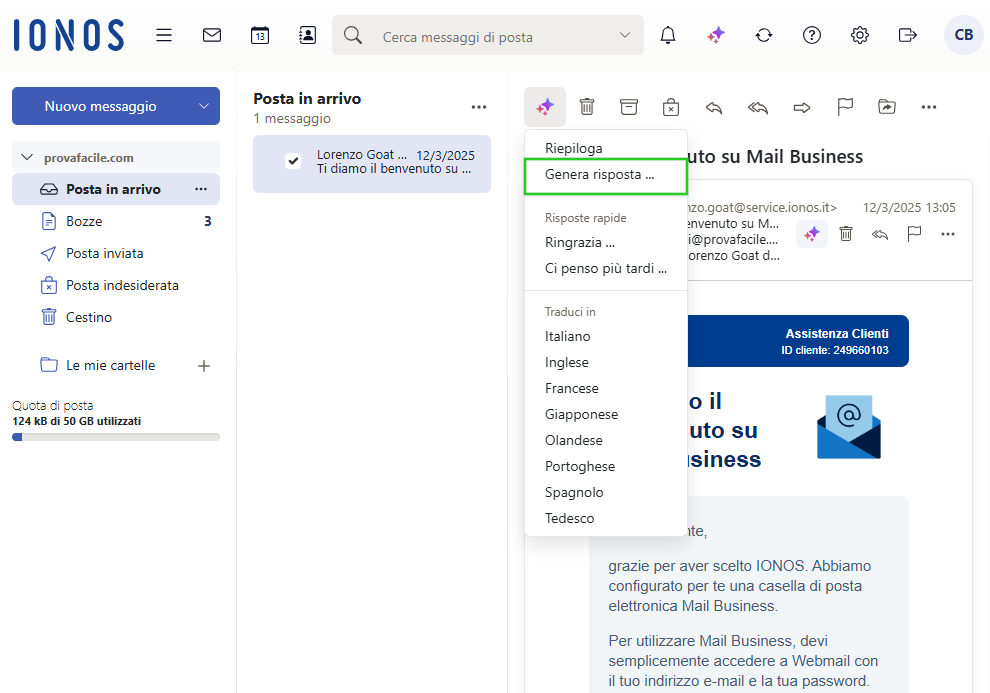Flag the message using toolbar flag icon
The width and height of the screenshot is (990, 693).
click(845, 107)
